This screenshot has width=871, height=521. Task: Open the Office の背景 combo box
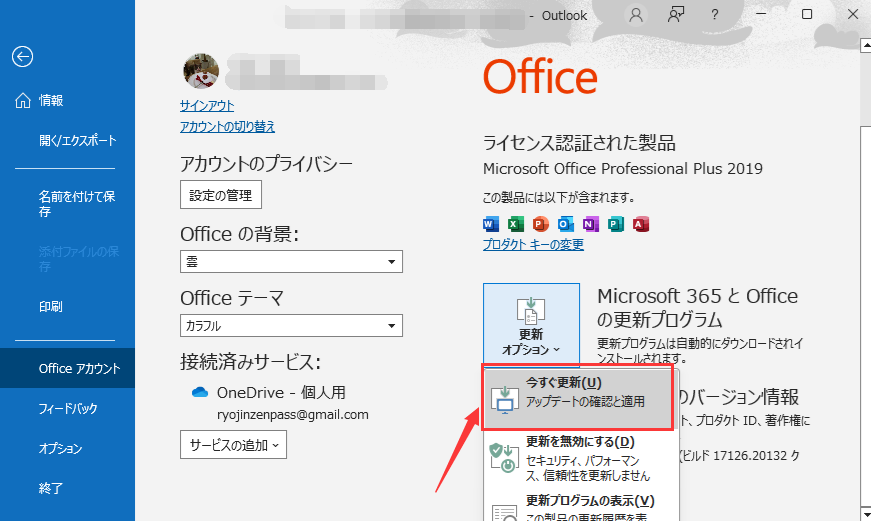click(291, 262)
